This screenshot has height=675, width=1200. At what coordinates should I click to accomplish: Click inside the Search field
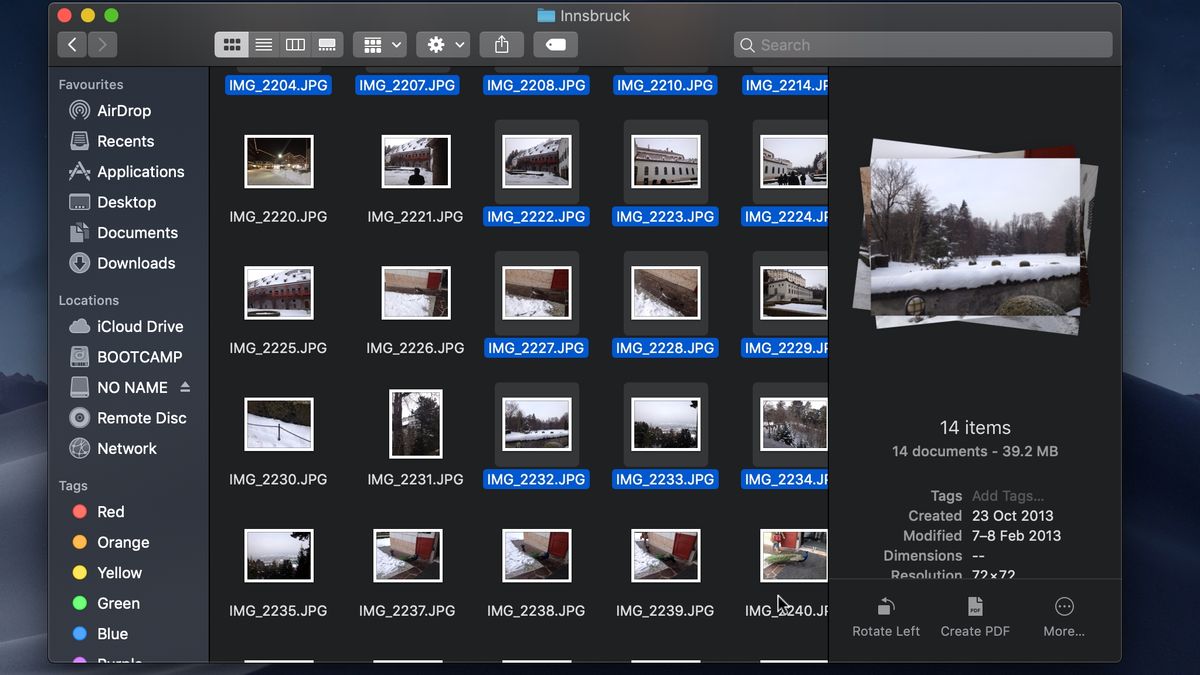point(922,44)
